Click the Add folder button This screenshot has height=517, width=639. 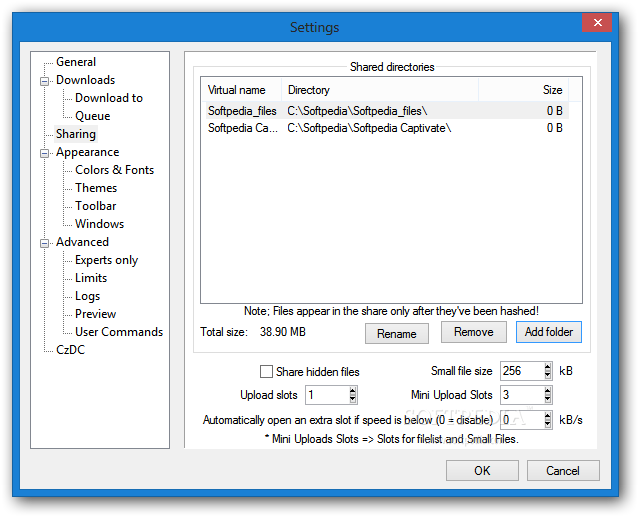[x=549, y=332]
